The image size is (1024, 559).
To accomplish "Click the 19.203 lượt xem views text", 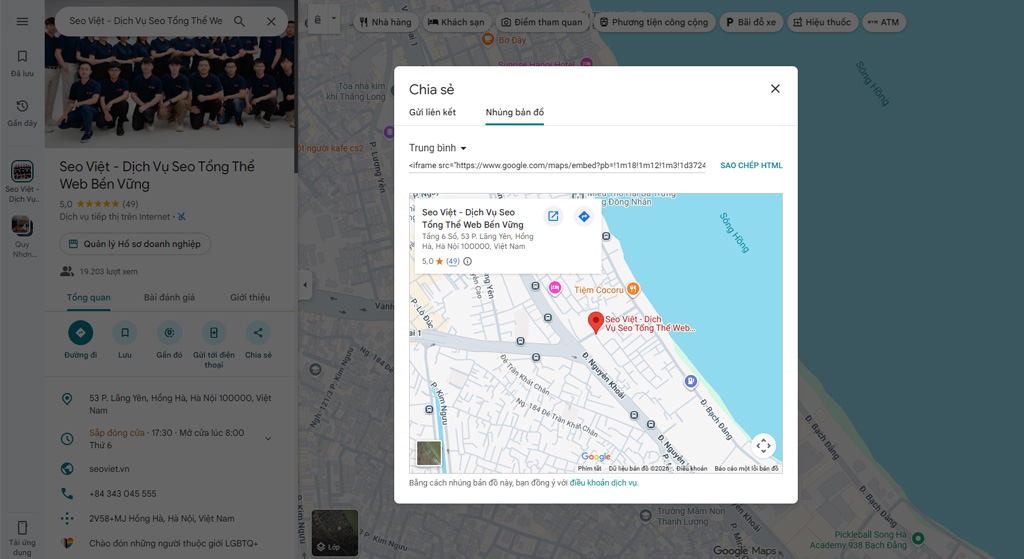I will point(108,272).
